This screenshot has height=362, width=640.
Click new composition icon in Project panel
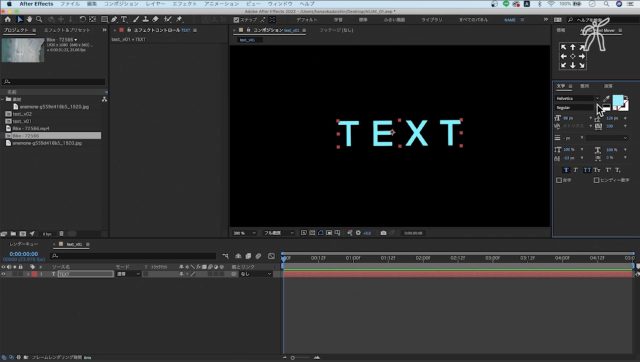23,234
